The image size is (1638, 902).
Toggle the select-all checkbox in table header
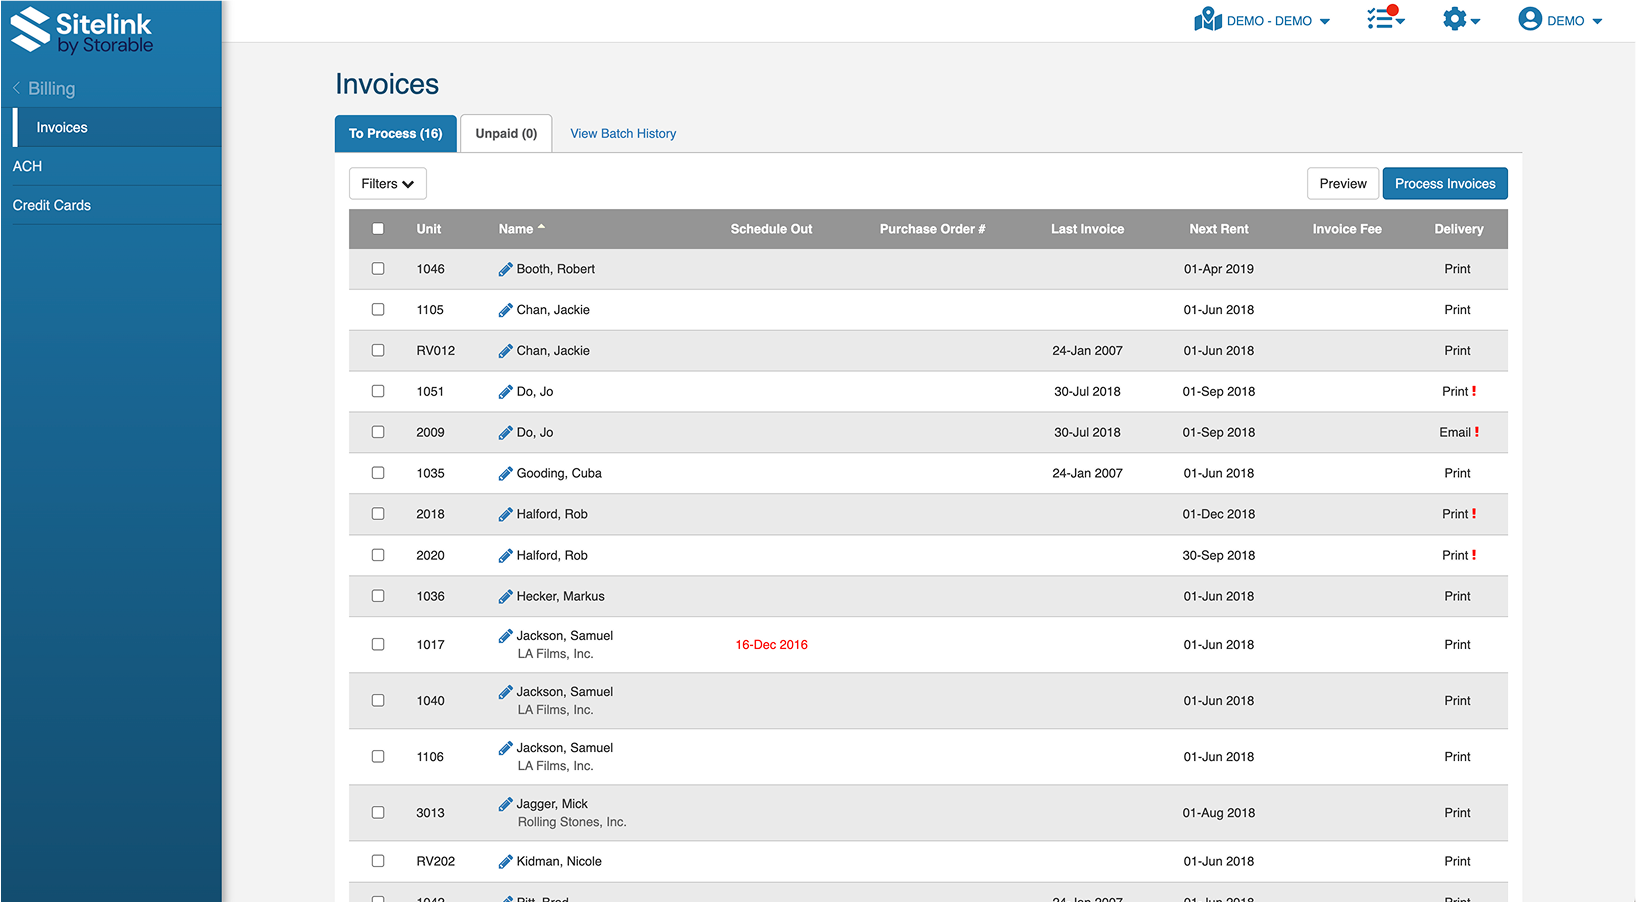(378, 229)
